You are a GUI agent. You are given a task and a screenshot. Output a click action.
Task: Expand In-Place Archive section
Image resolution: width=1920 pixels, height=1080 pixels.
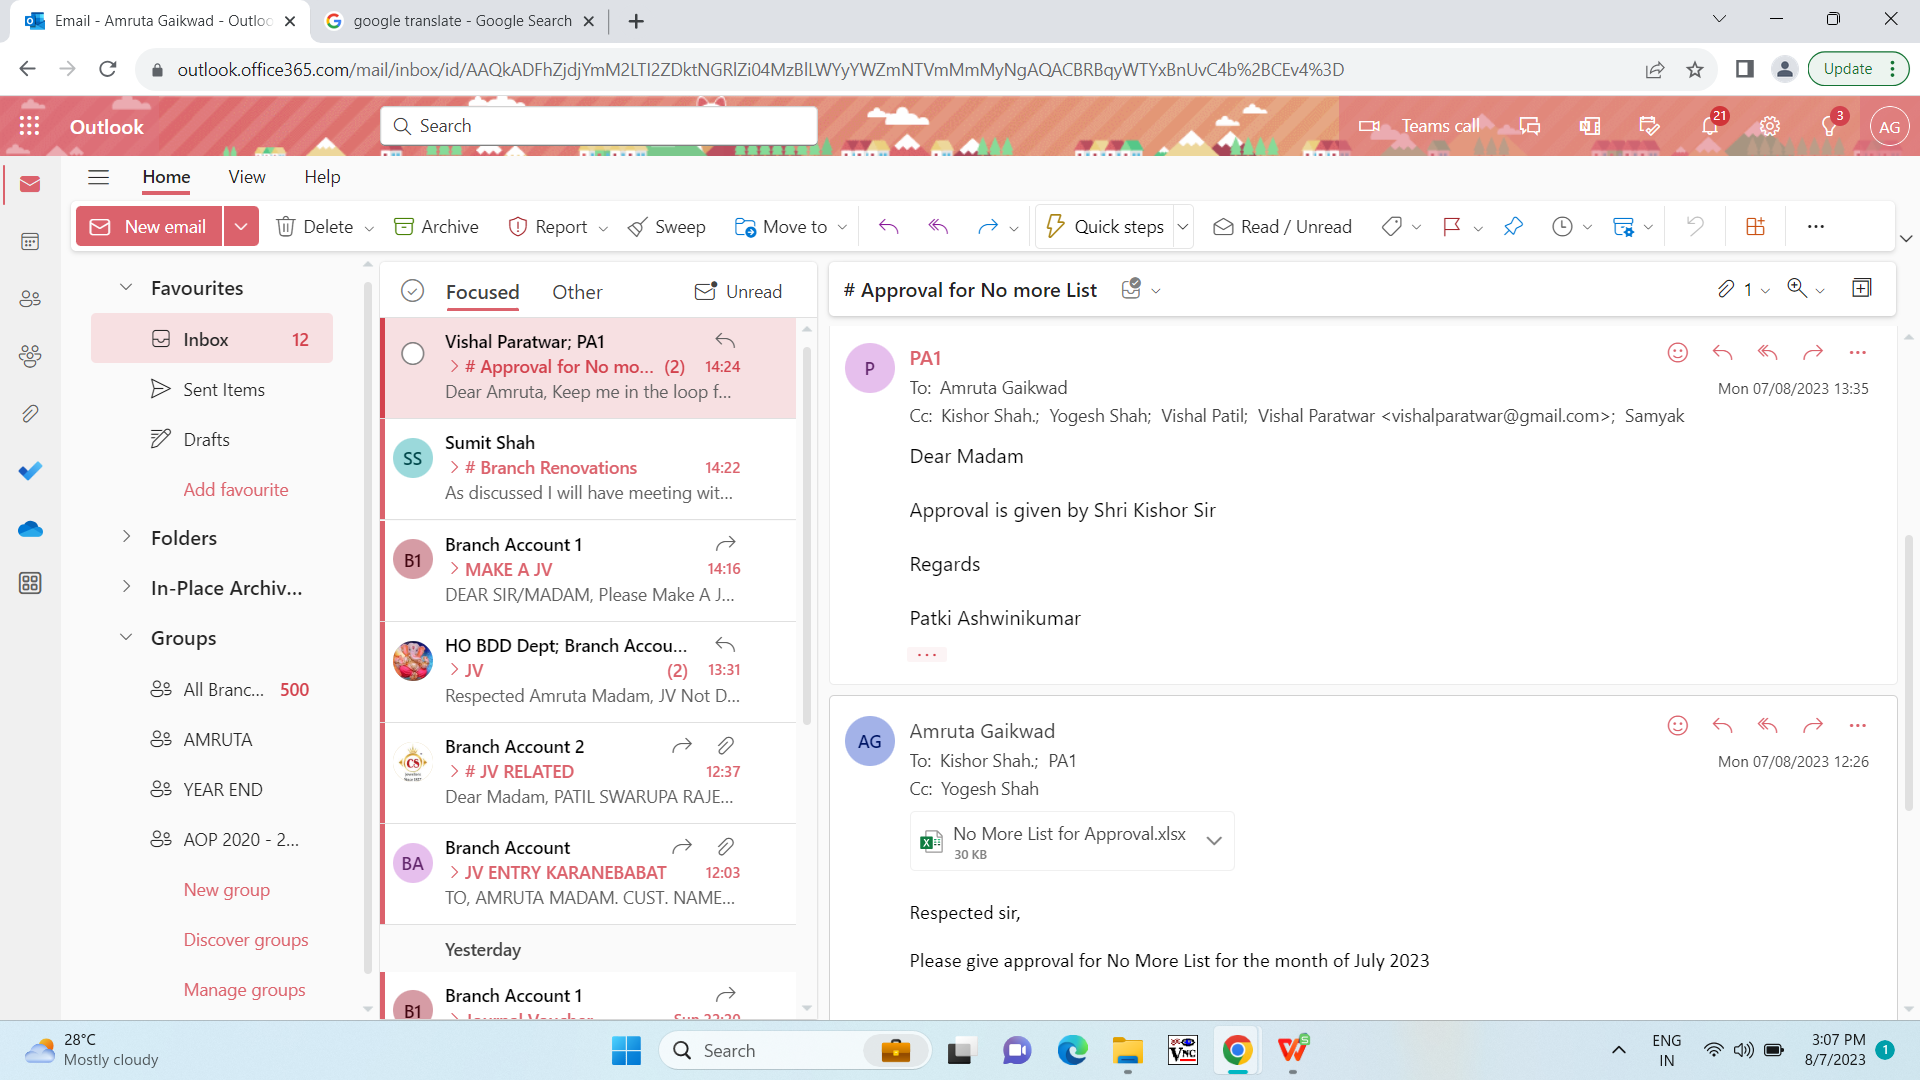(x=126, y=587)
